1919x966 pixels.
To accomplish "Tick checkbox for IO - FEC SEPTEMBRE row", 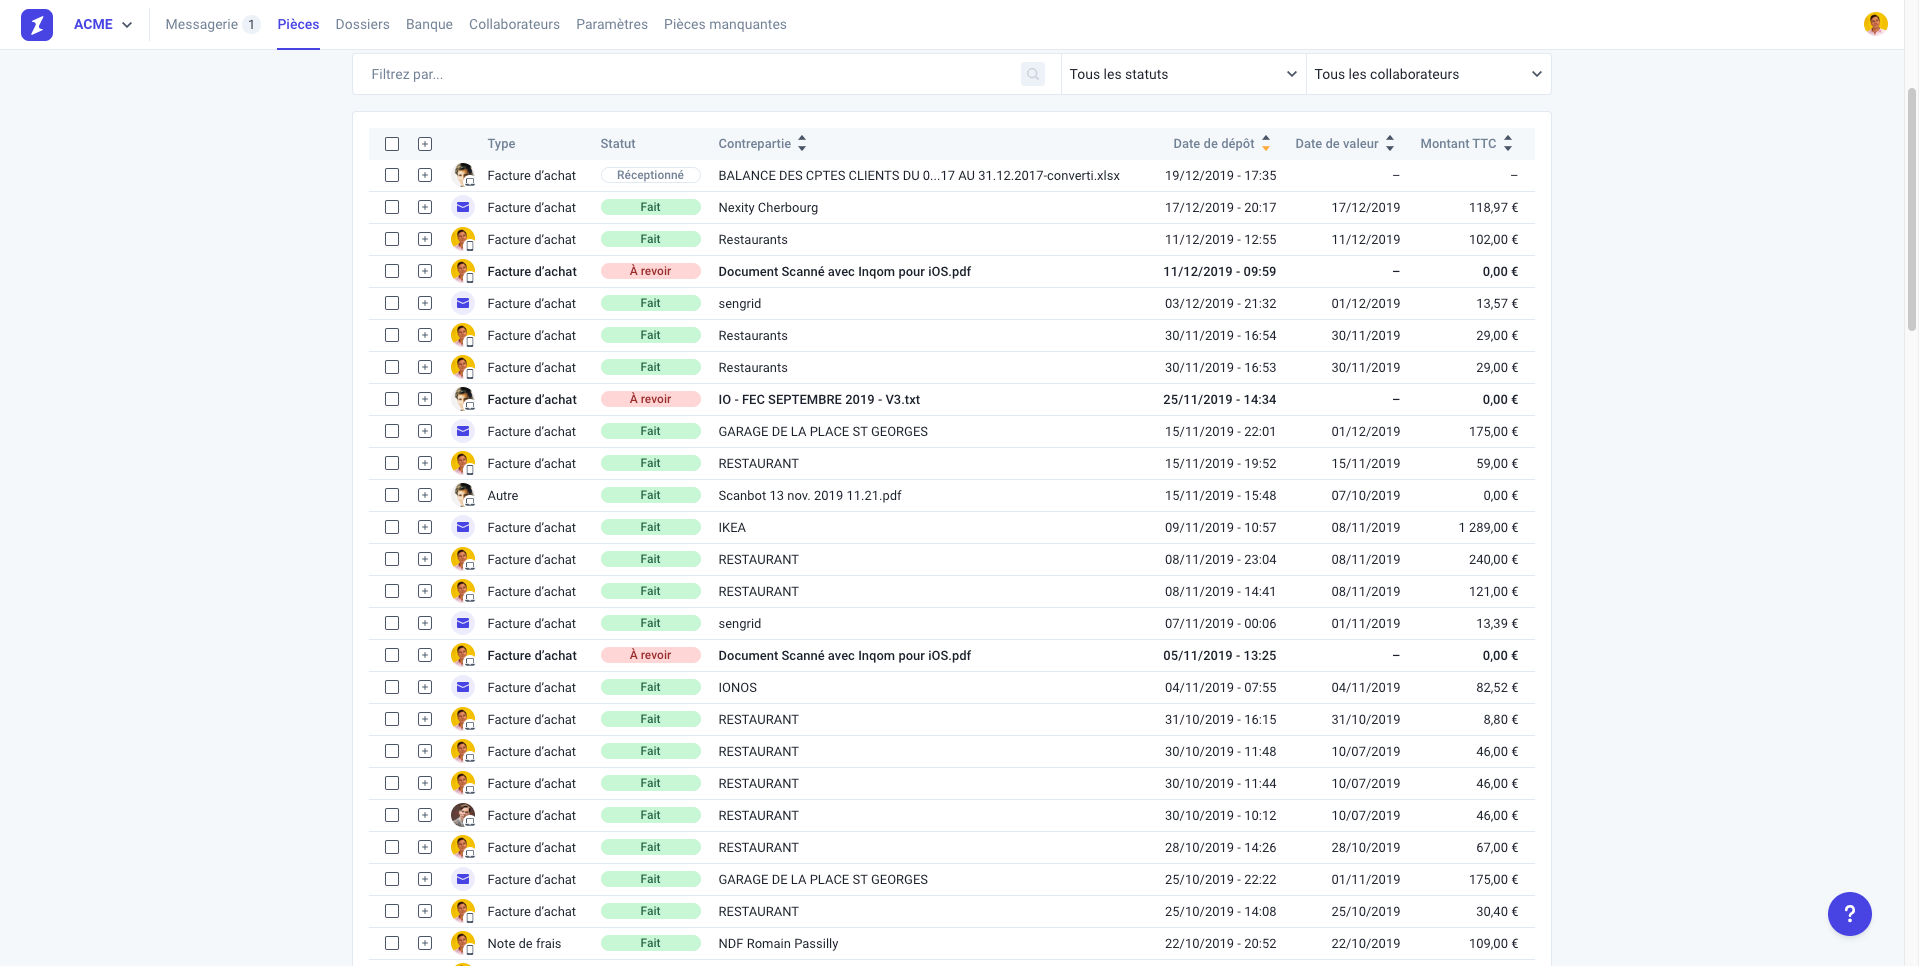I will (x=392, y=399).
